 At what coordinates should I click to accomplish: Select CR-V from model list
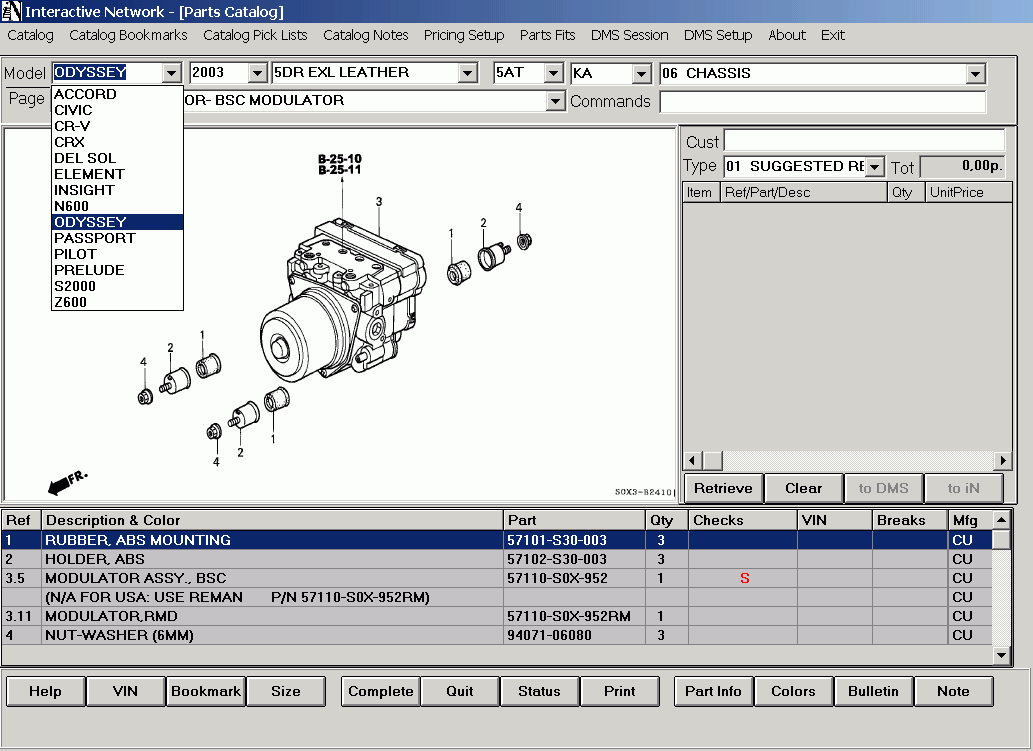[117, 126]
